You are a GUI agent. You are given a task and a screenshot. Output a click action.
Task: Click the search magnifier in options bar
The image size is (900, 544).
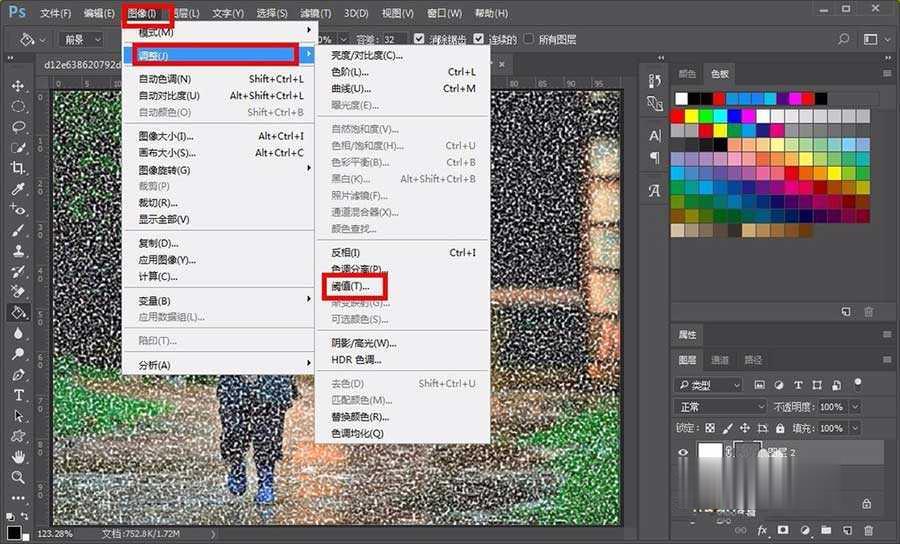coord(843,39)
